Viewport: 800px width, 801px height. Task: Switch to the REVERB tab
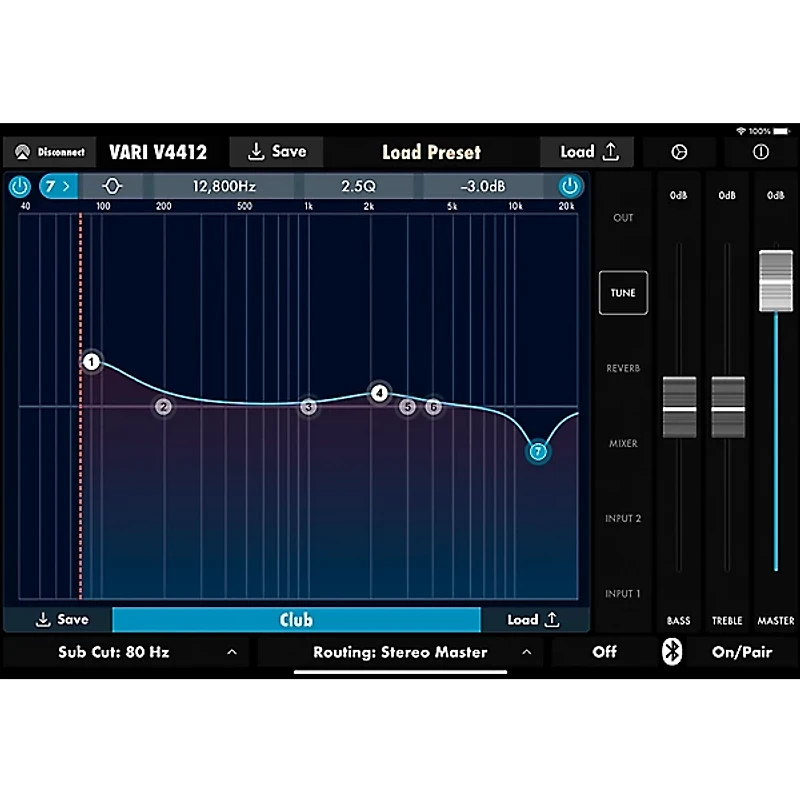pyautogui.click(x=623, y=368)
